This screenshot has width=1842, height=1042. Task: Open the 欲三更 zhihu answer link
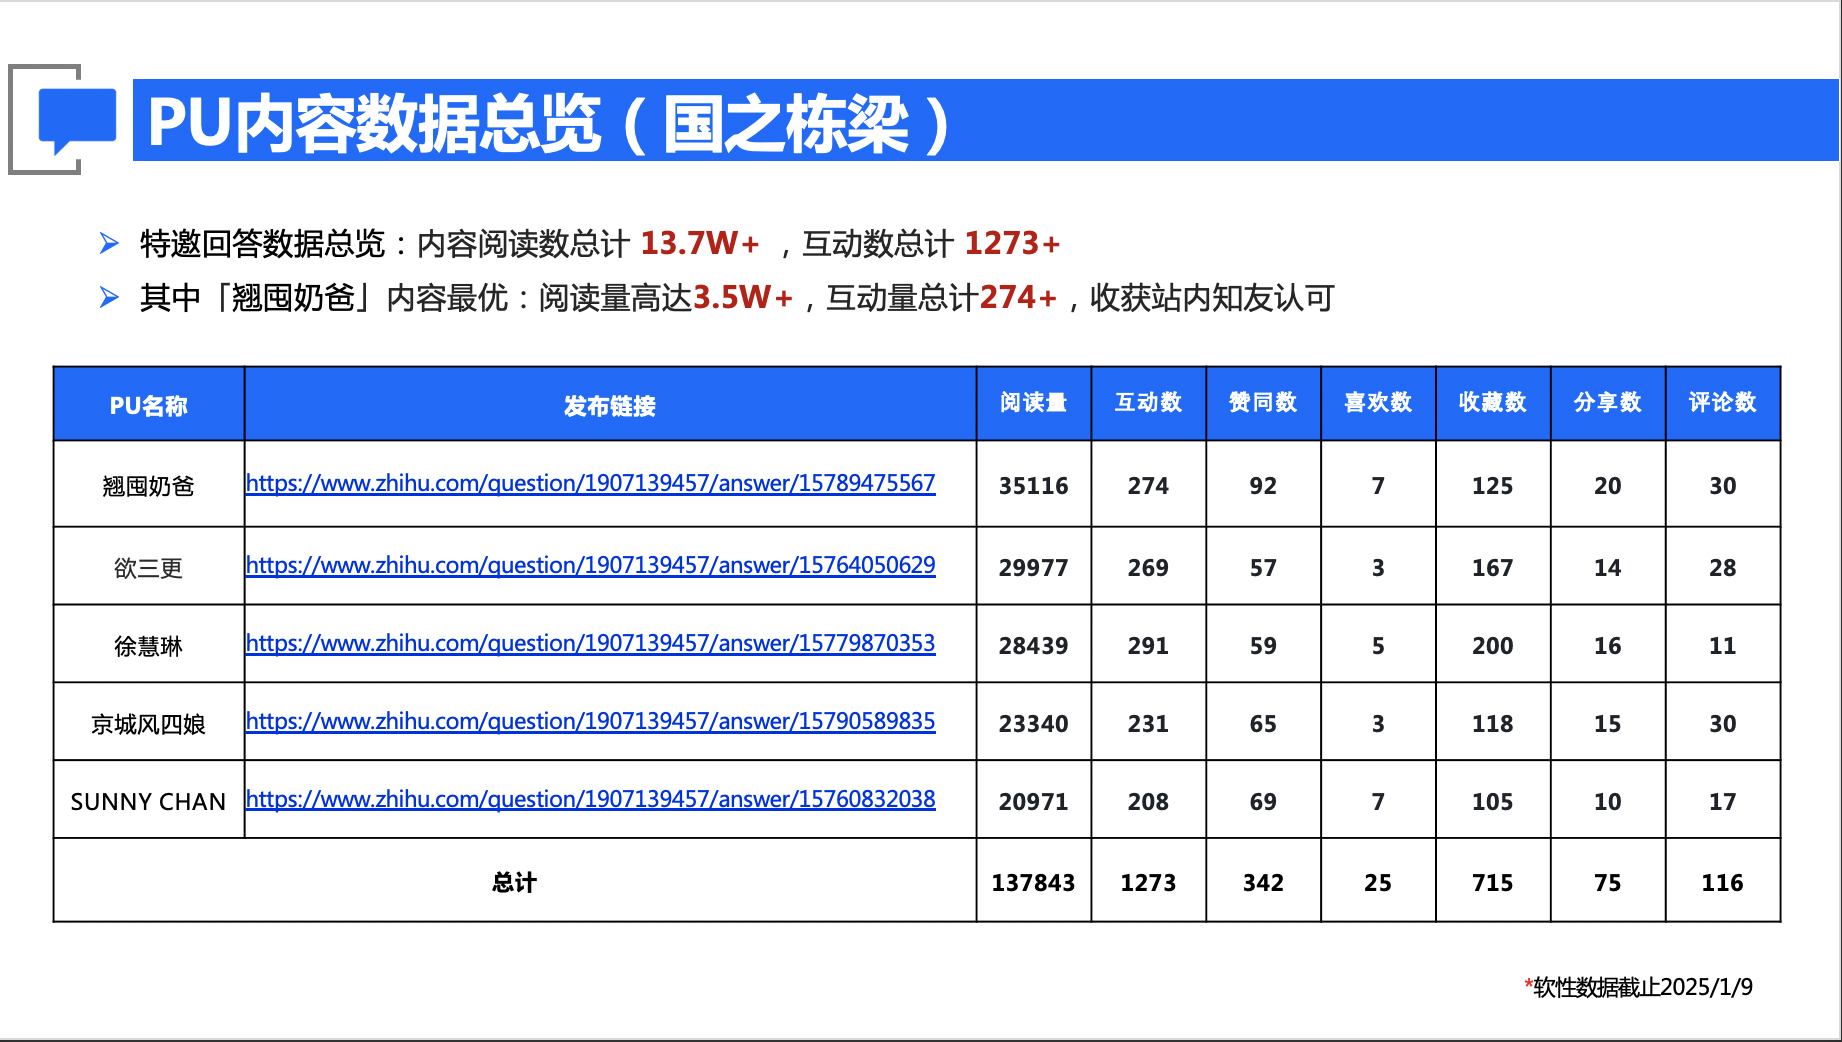590,565
